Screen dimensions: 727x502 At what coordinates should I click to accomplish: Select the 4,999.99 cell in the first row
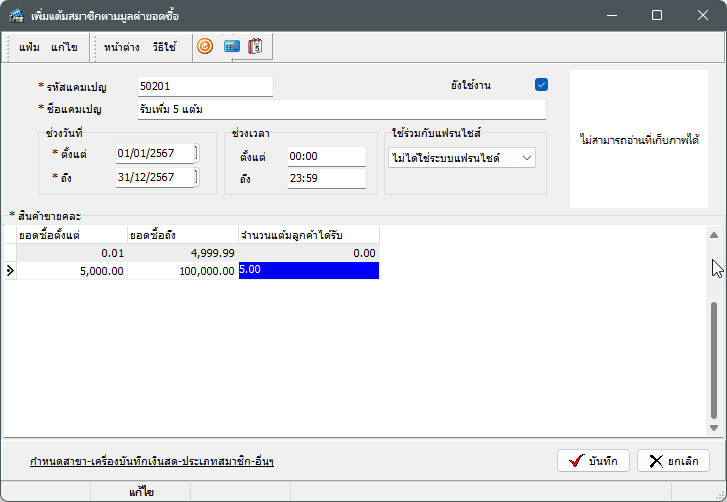click(183, 253)
